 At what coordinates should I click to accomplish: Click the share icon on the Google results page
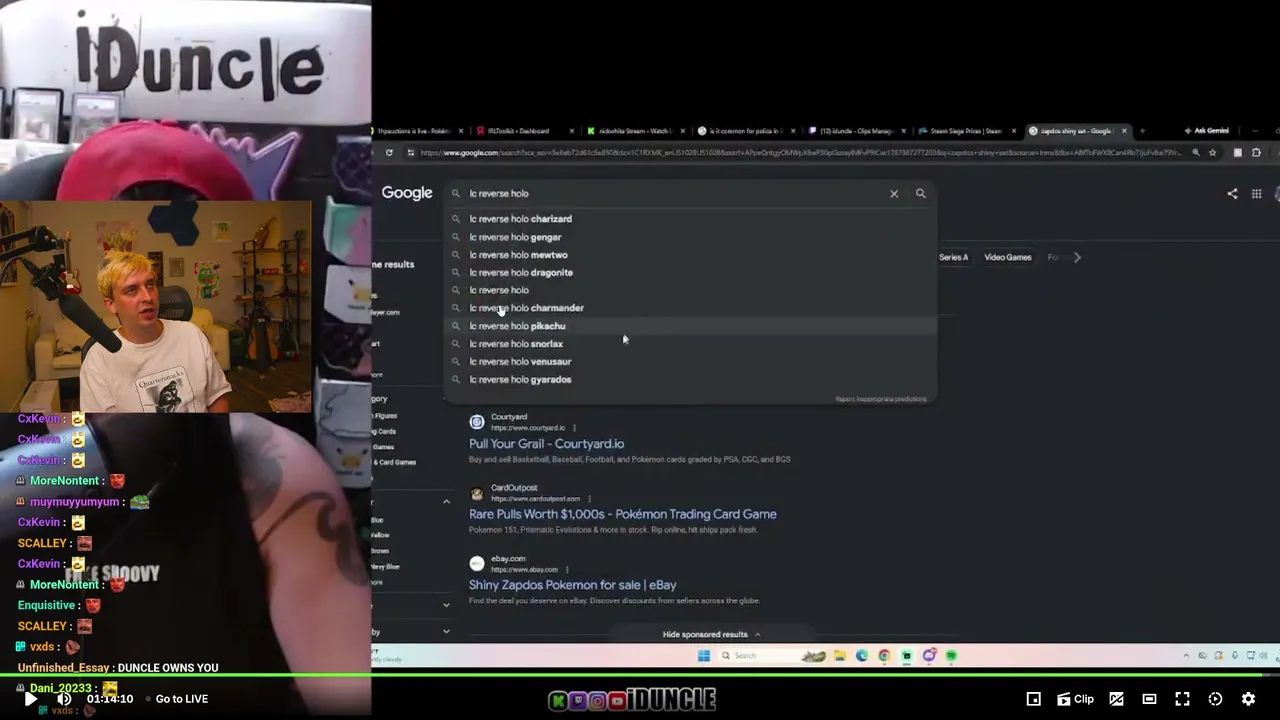(x=1232, y=194)
